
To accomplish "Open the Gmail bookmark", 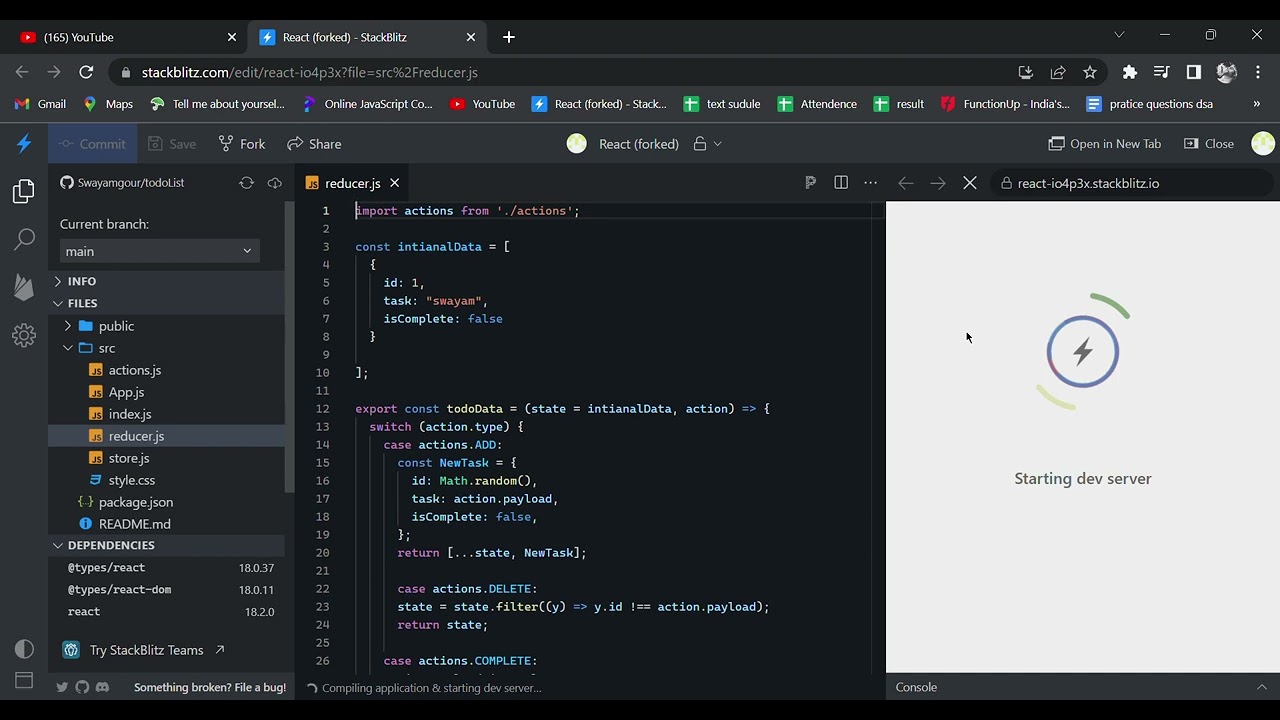I will coord(41,104).
